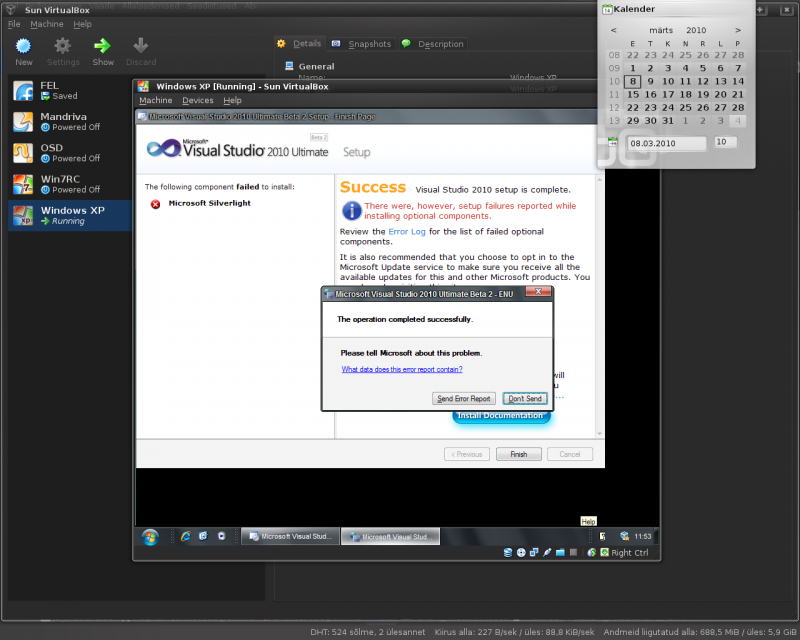
Task: Click the hard disk activity status icon
Action: click(508, 552)
